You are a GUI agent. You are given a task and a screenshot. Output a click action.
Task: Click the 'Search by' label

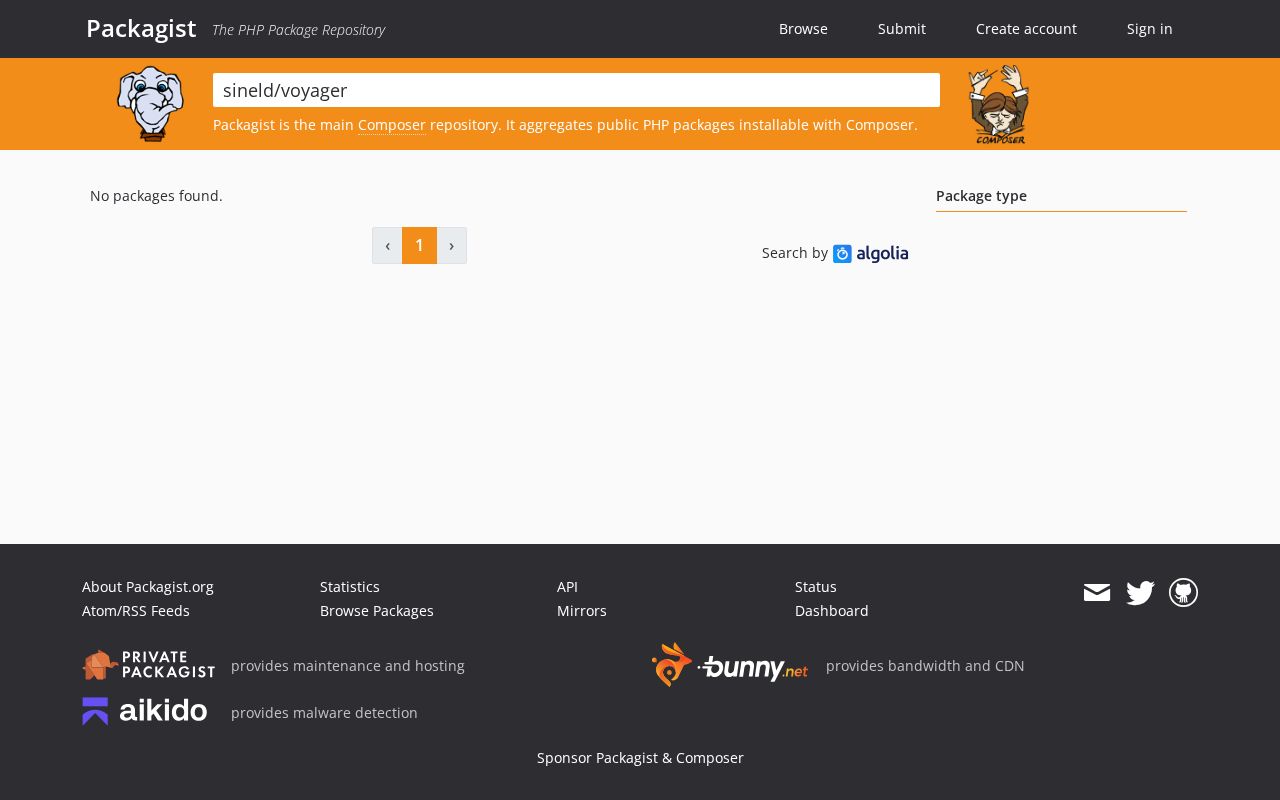click(795, 253)
